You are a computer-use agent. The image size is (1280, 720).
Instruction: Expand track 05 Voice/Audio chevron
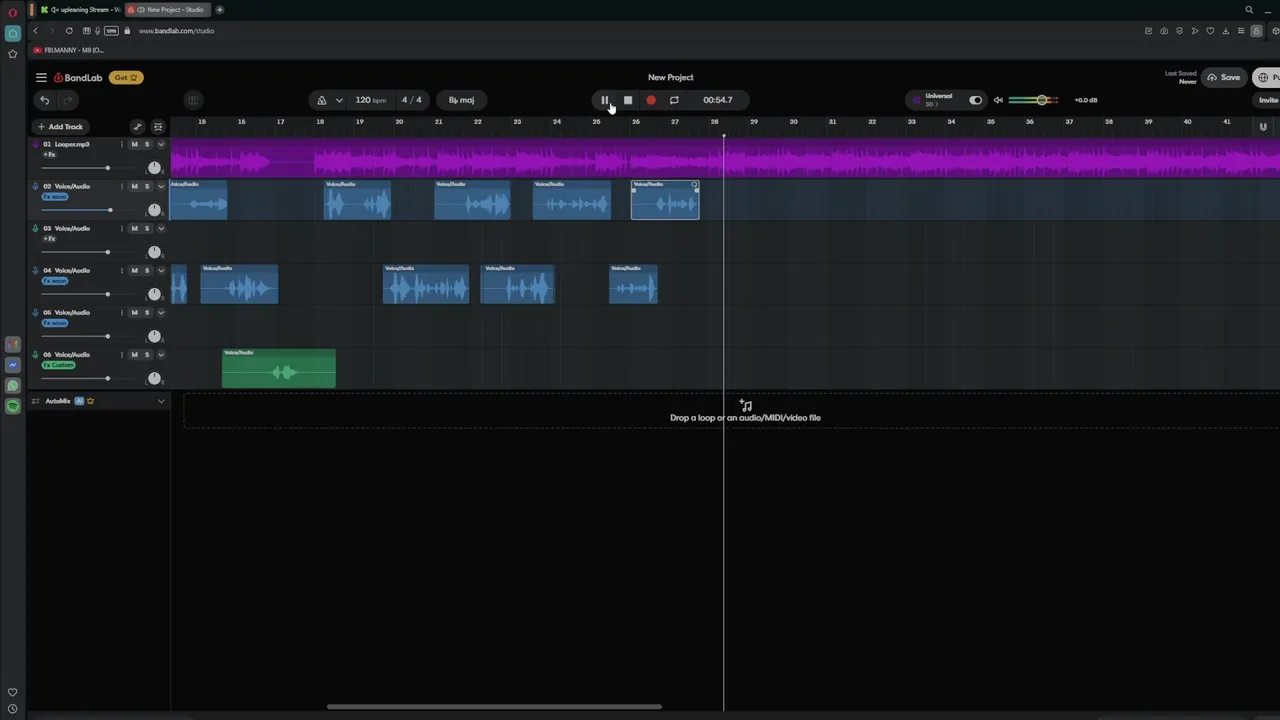coord(161,312)
